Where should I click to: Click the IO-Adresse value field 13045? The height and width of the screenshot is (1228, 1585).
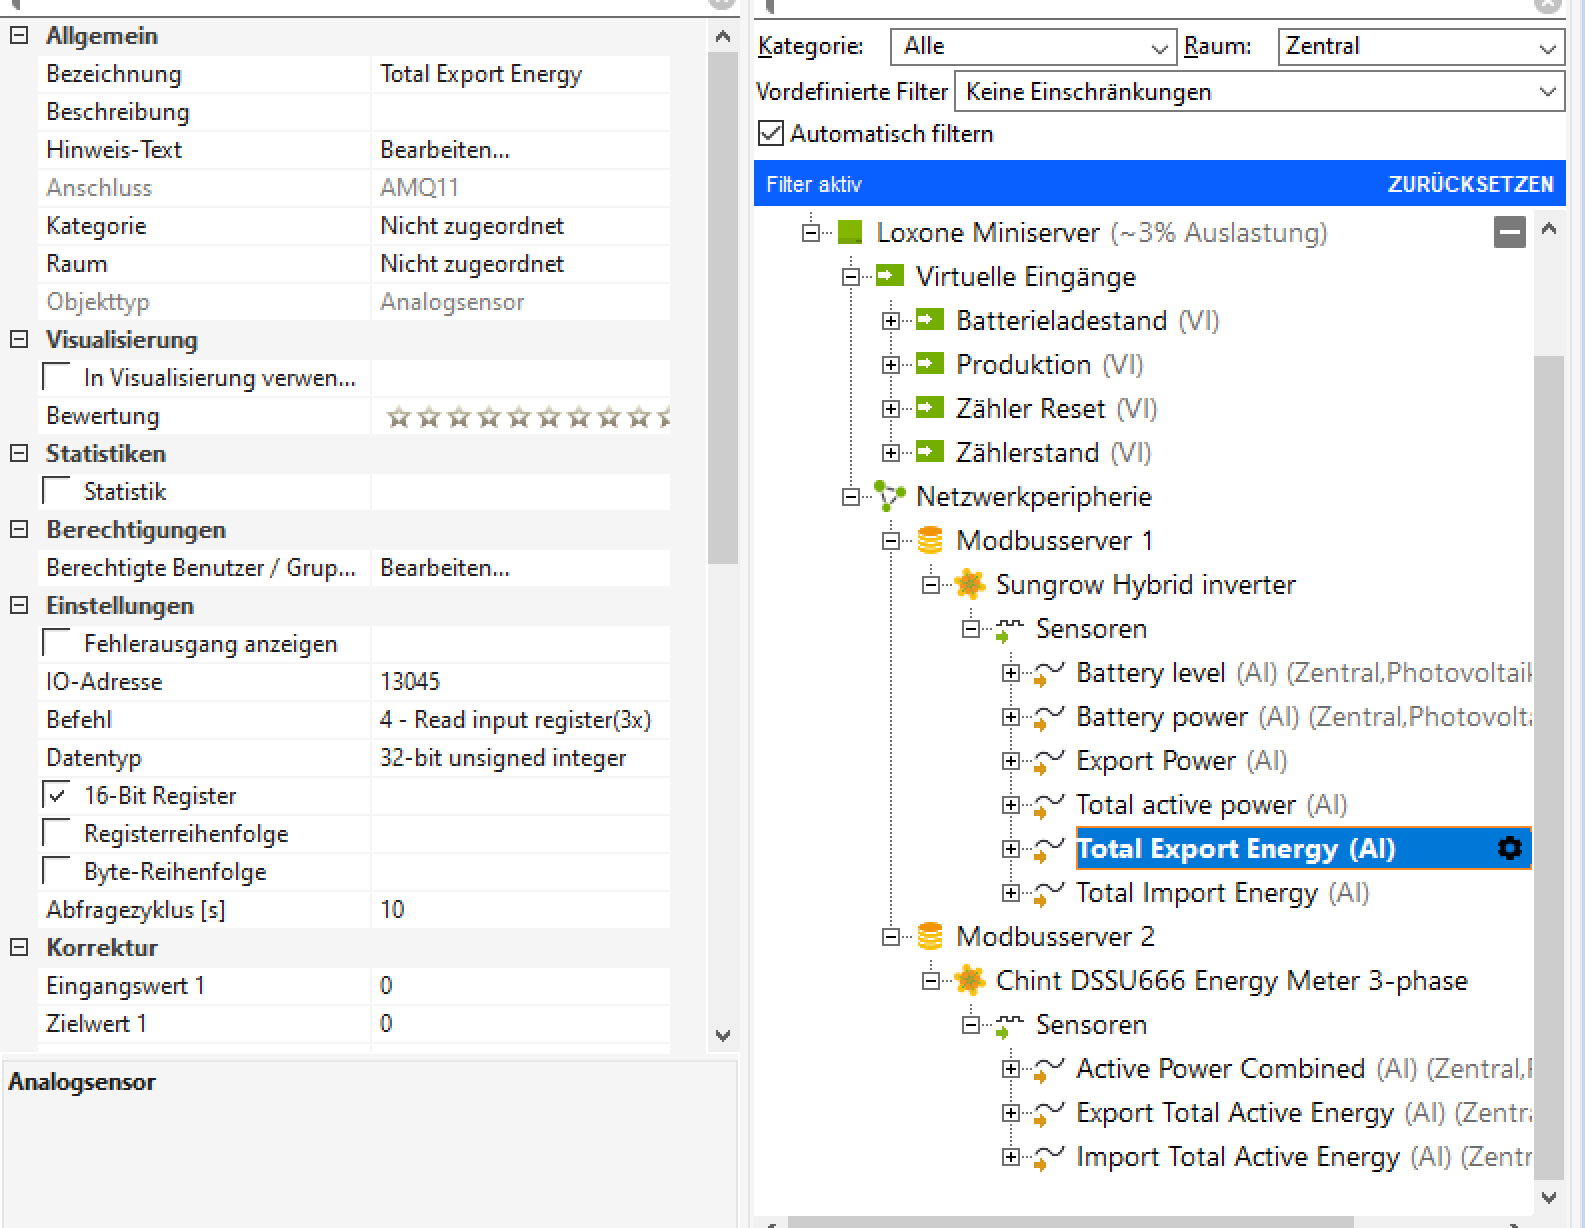click(520, 682)
